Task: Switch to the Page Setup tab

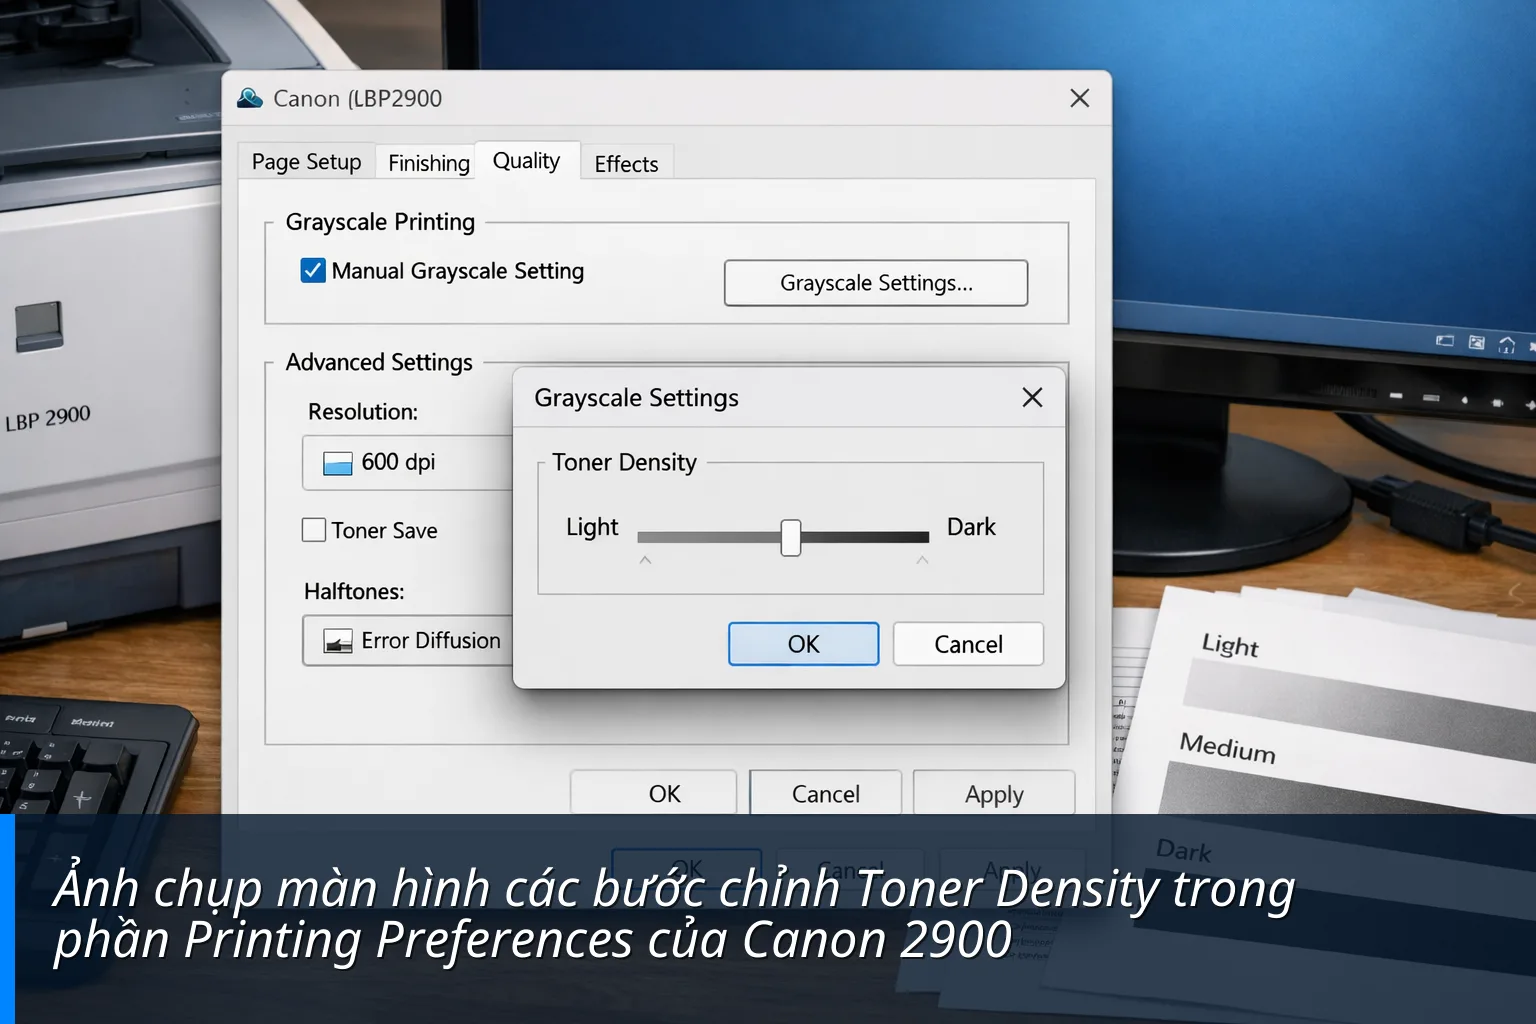Action: click(306, 162)
